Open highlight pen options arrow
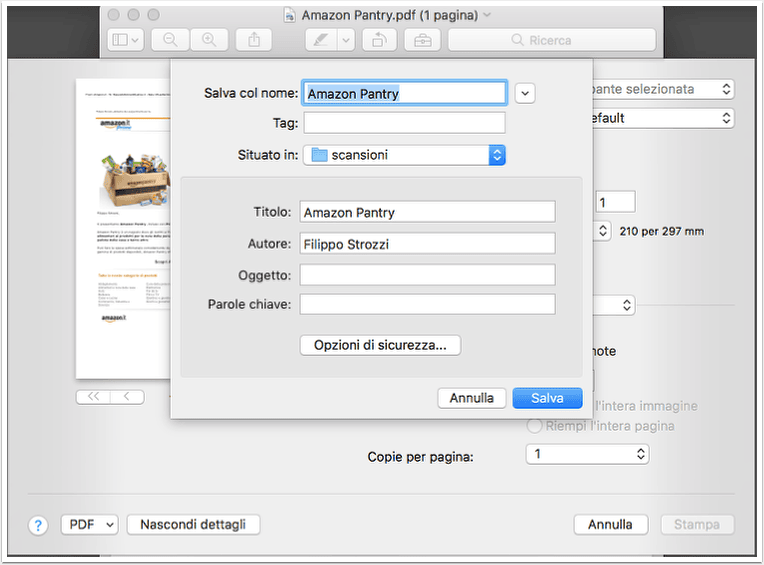 [x=345, y=40]
